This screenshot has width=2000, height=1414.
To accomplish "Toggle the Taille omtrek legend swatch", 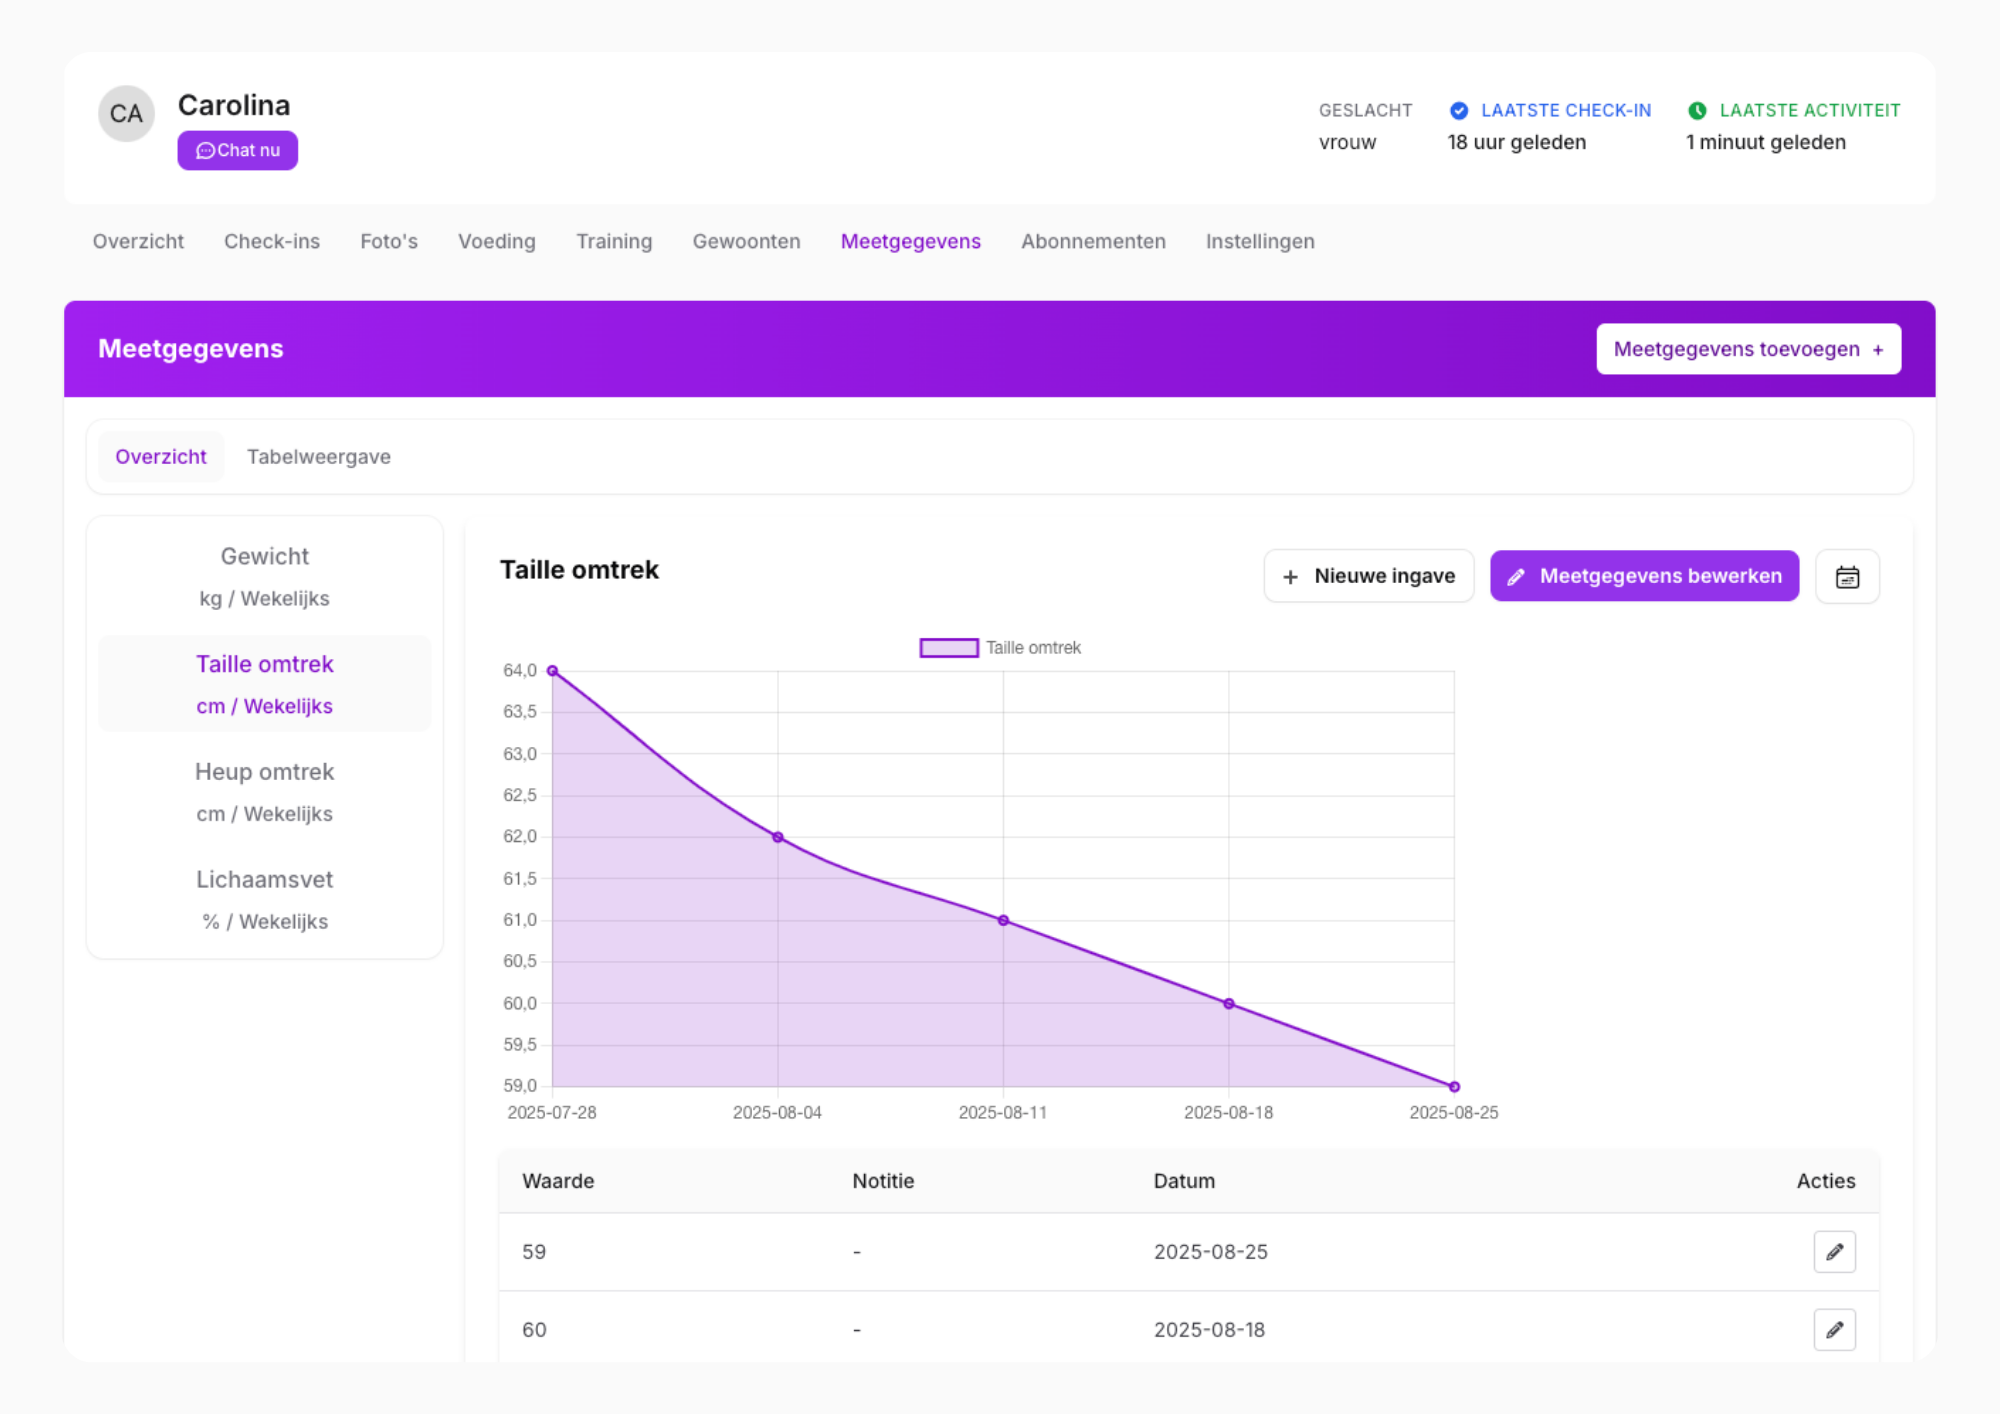I will (948, 648).
